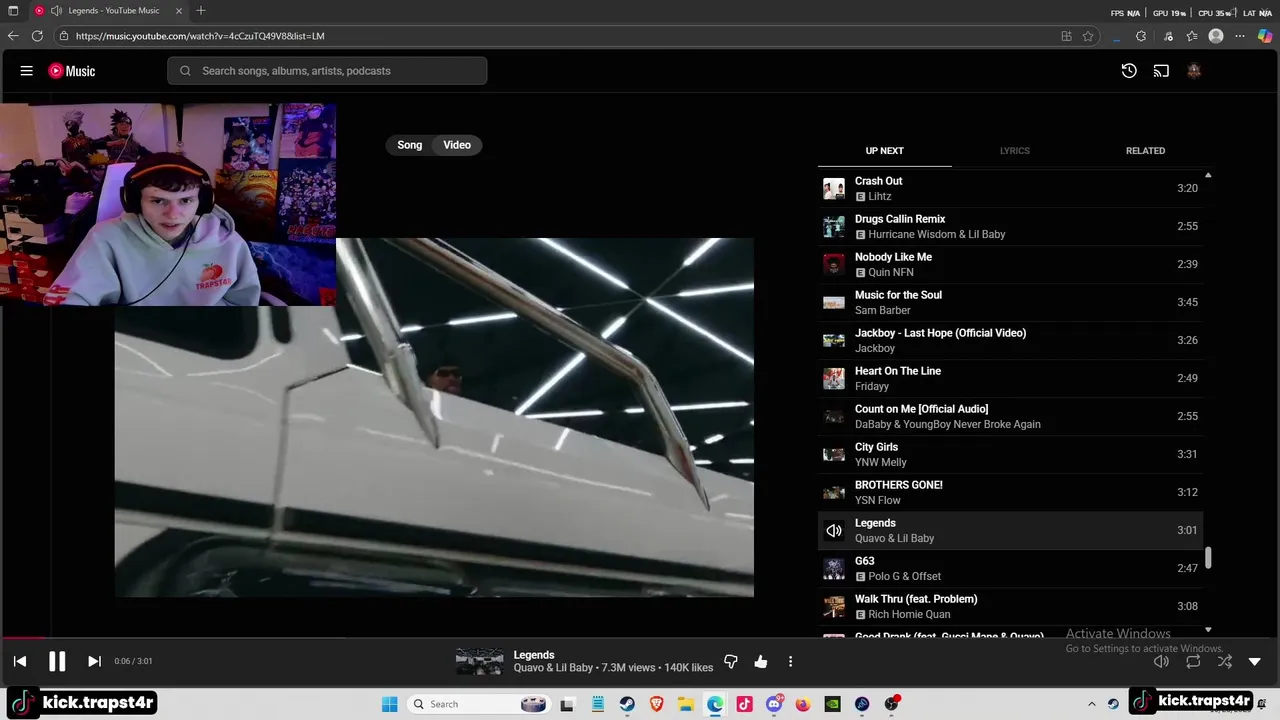Open Brave browser from taskbar
Image resolution: width=1280 pixels, height=720 pixels.
click(x=656, y=704)
